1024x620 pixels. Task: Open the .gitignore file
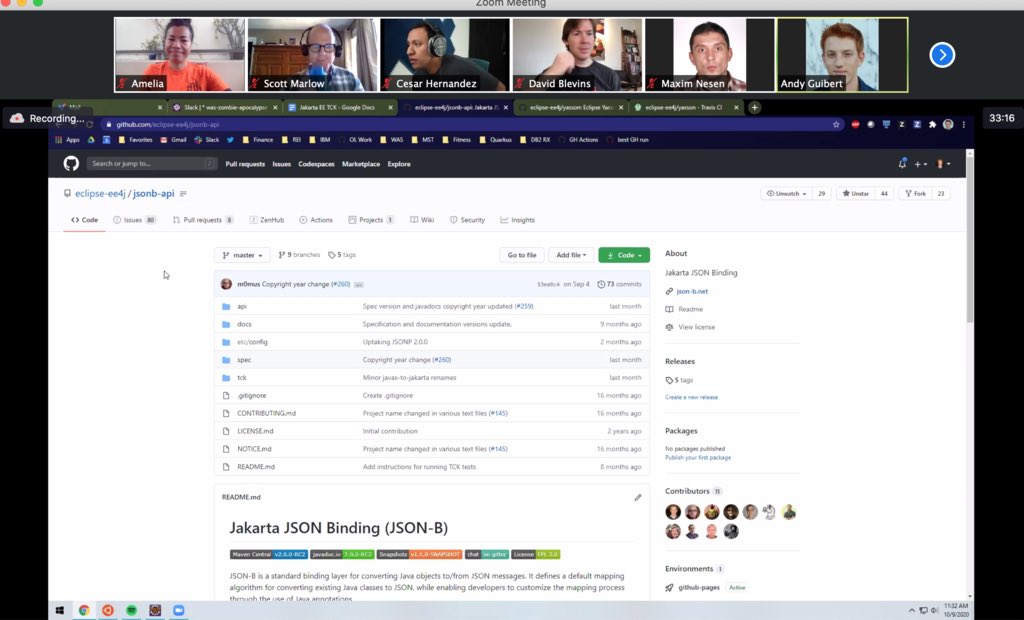click(x=251, y=395)
